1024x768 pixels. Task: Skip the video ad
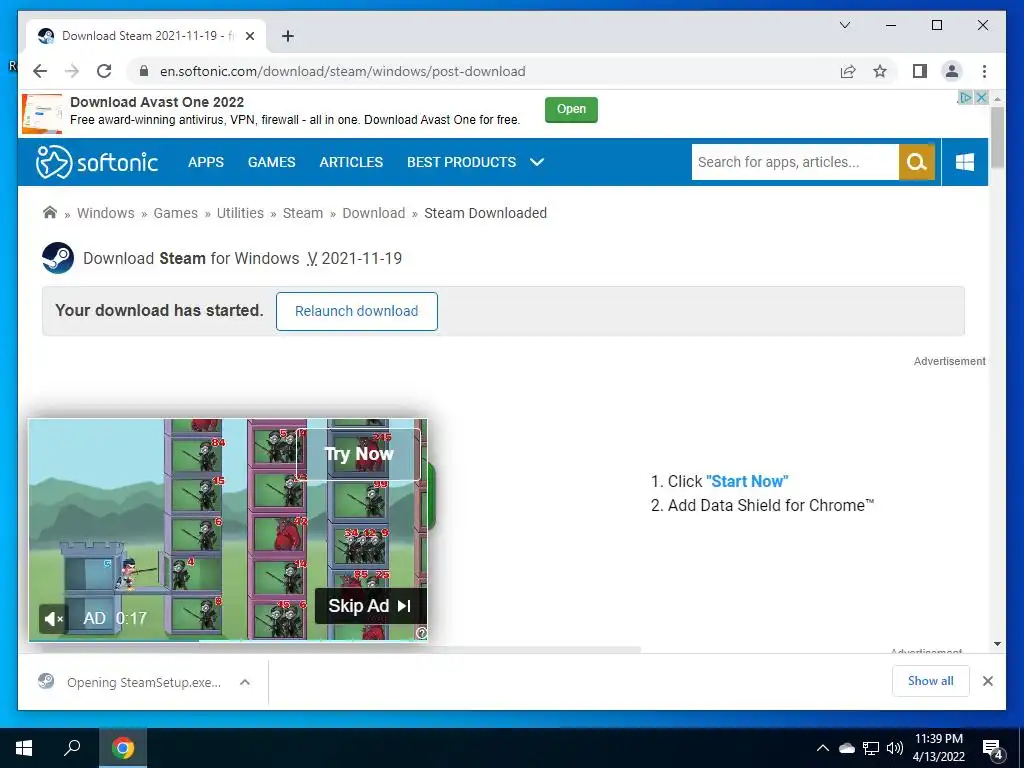pyautogui.click(x=370, y=606)
